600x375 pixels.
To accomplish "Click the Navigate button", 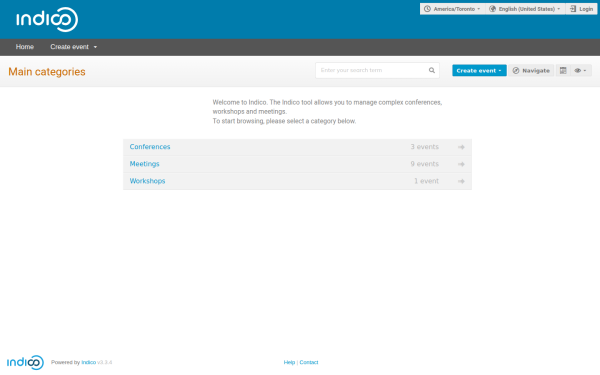I will (531, 70).
